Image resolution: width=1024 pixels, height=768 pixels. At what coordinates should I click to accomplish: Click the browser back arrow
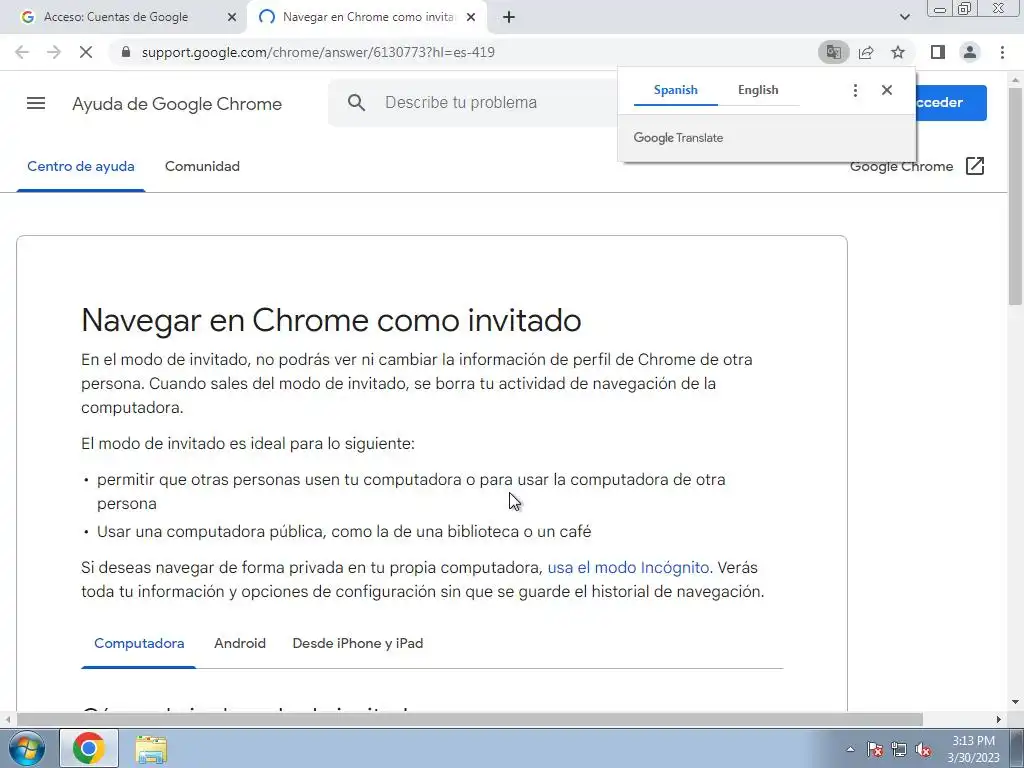[22, 52]
